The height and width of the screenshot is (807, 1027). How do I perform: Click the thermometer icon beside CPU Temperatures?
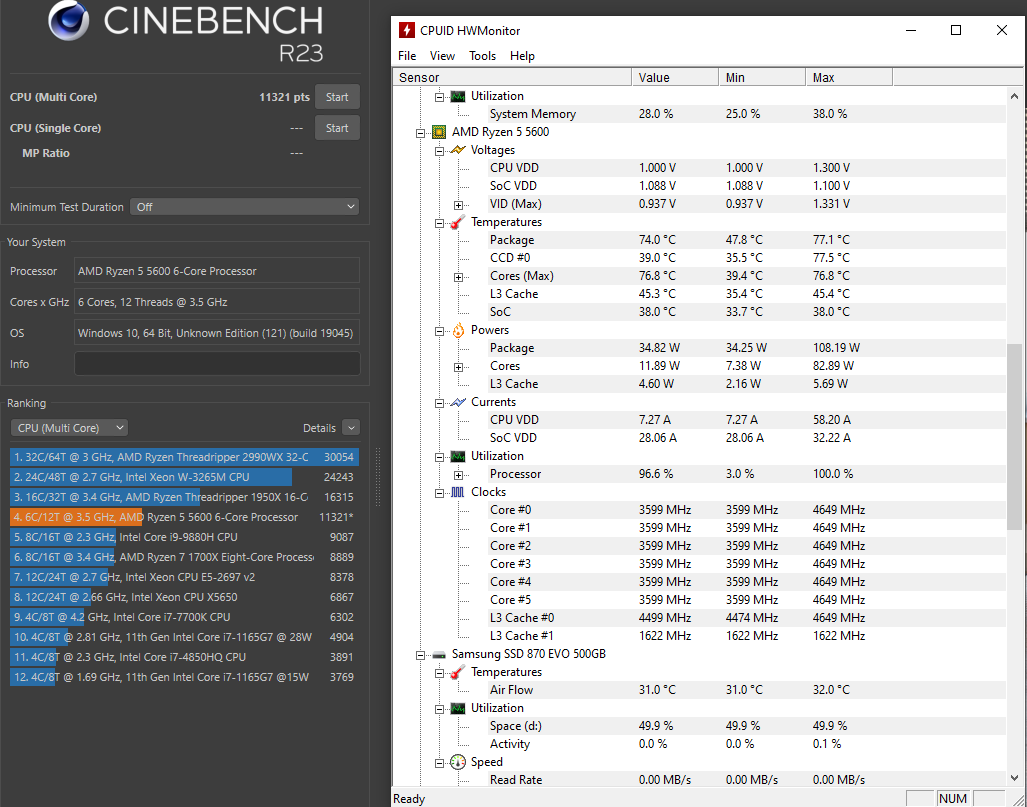458,222
